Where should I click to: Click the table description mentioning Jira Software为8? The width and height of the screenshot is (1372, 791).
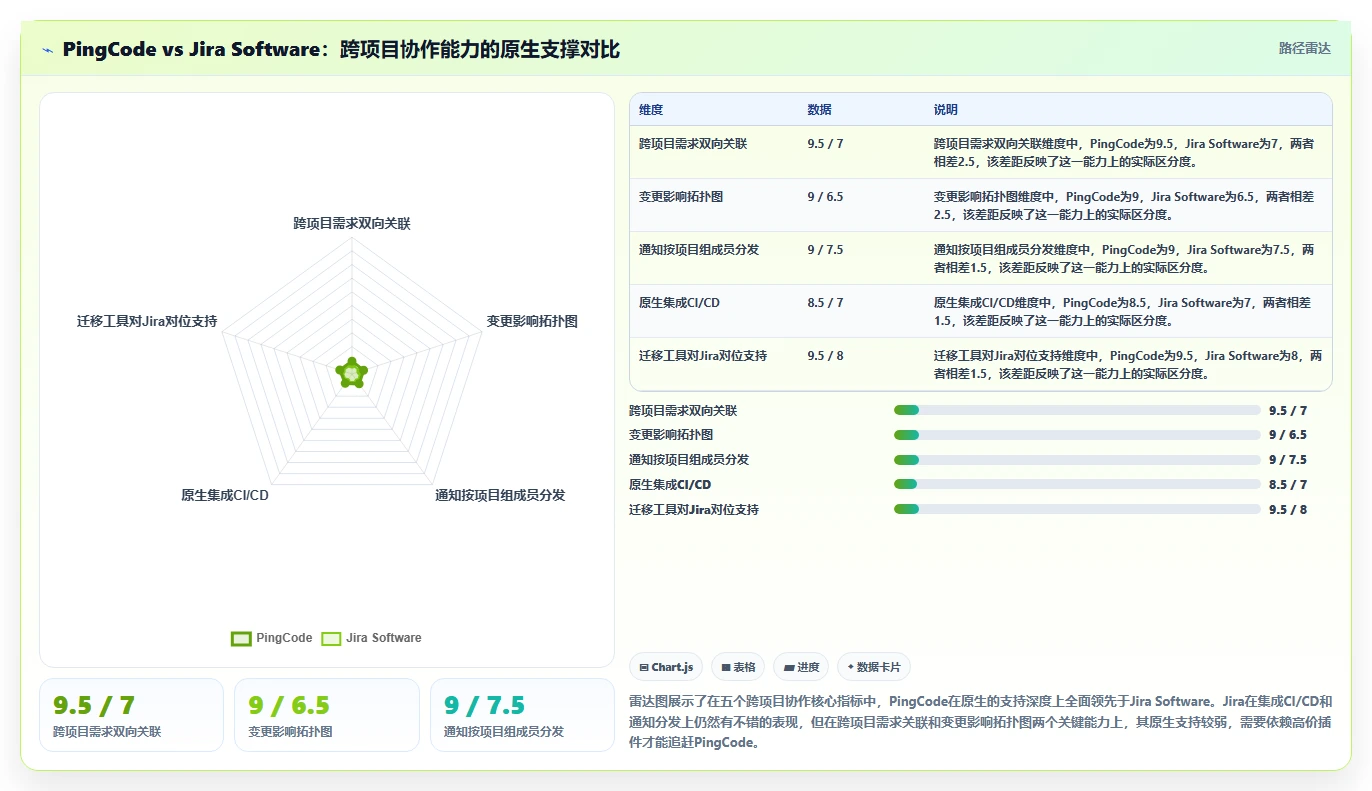pos(1128,364)
